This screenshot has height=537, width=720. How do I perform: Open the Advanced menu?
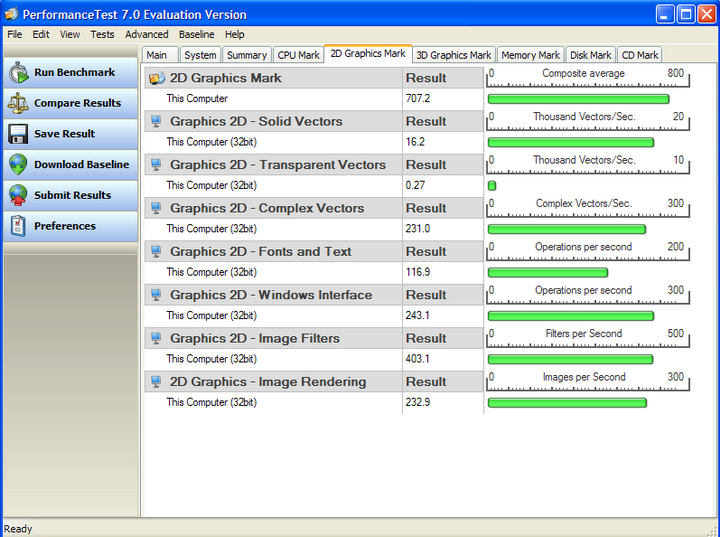point(146,34)
